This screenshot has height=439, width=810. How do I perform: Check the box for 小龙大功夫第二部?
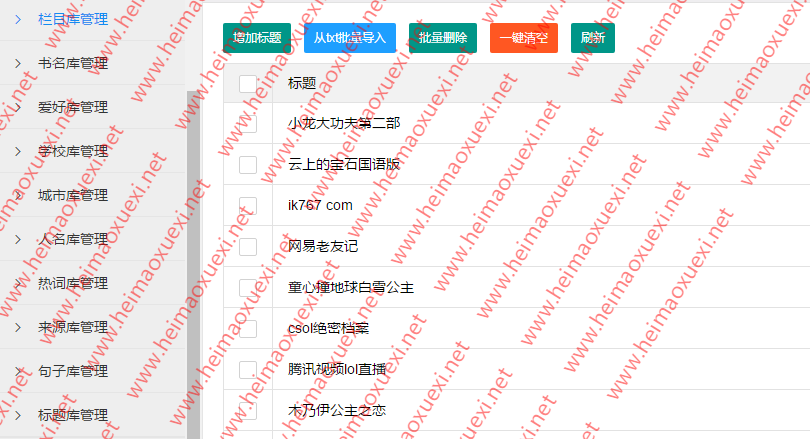(248, 124)
